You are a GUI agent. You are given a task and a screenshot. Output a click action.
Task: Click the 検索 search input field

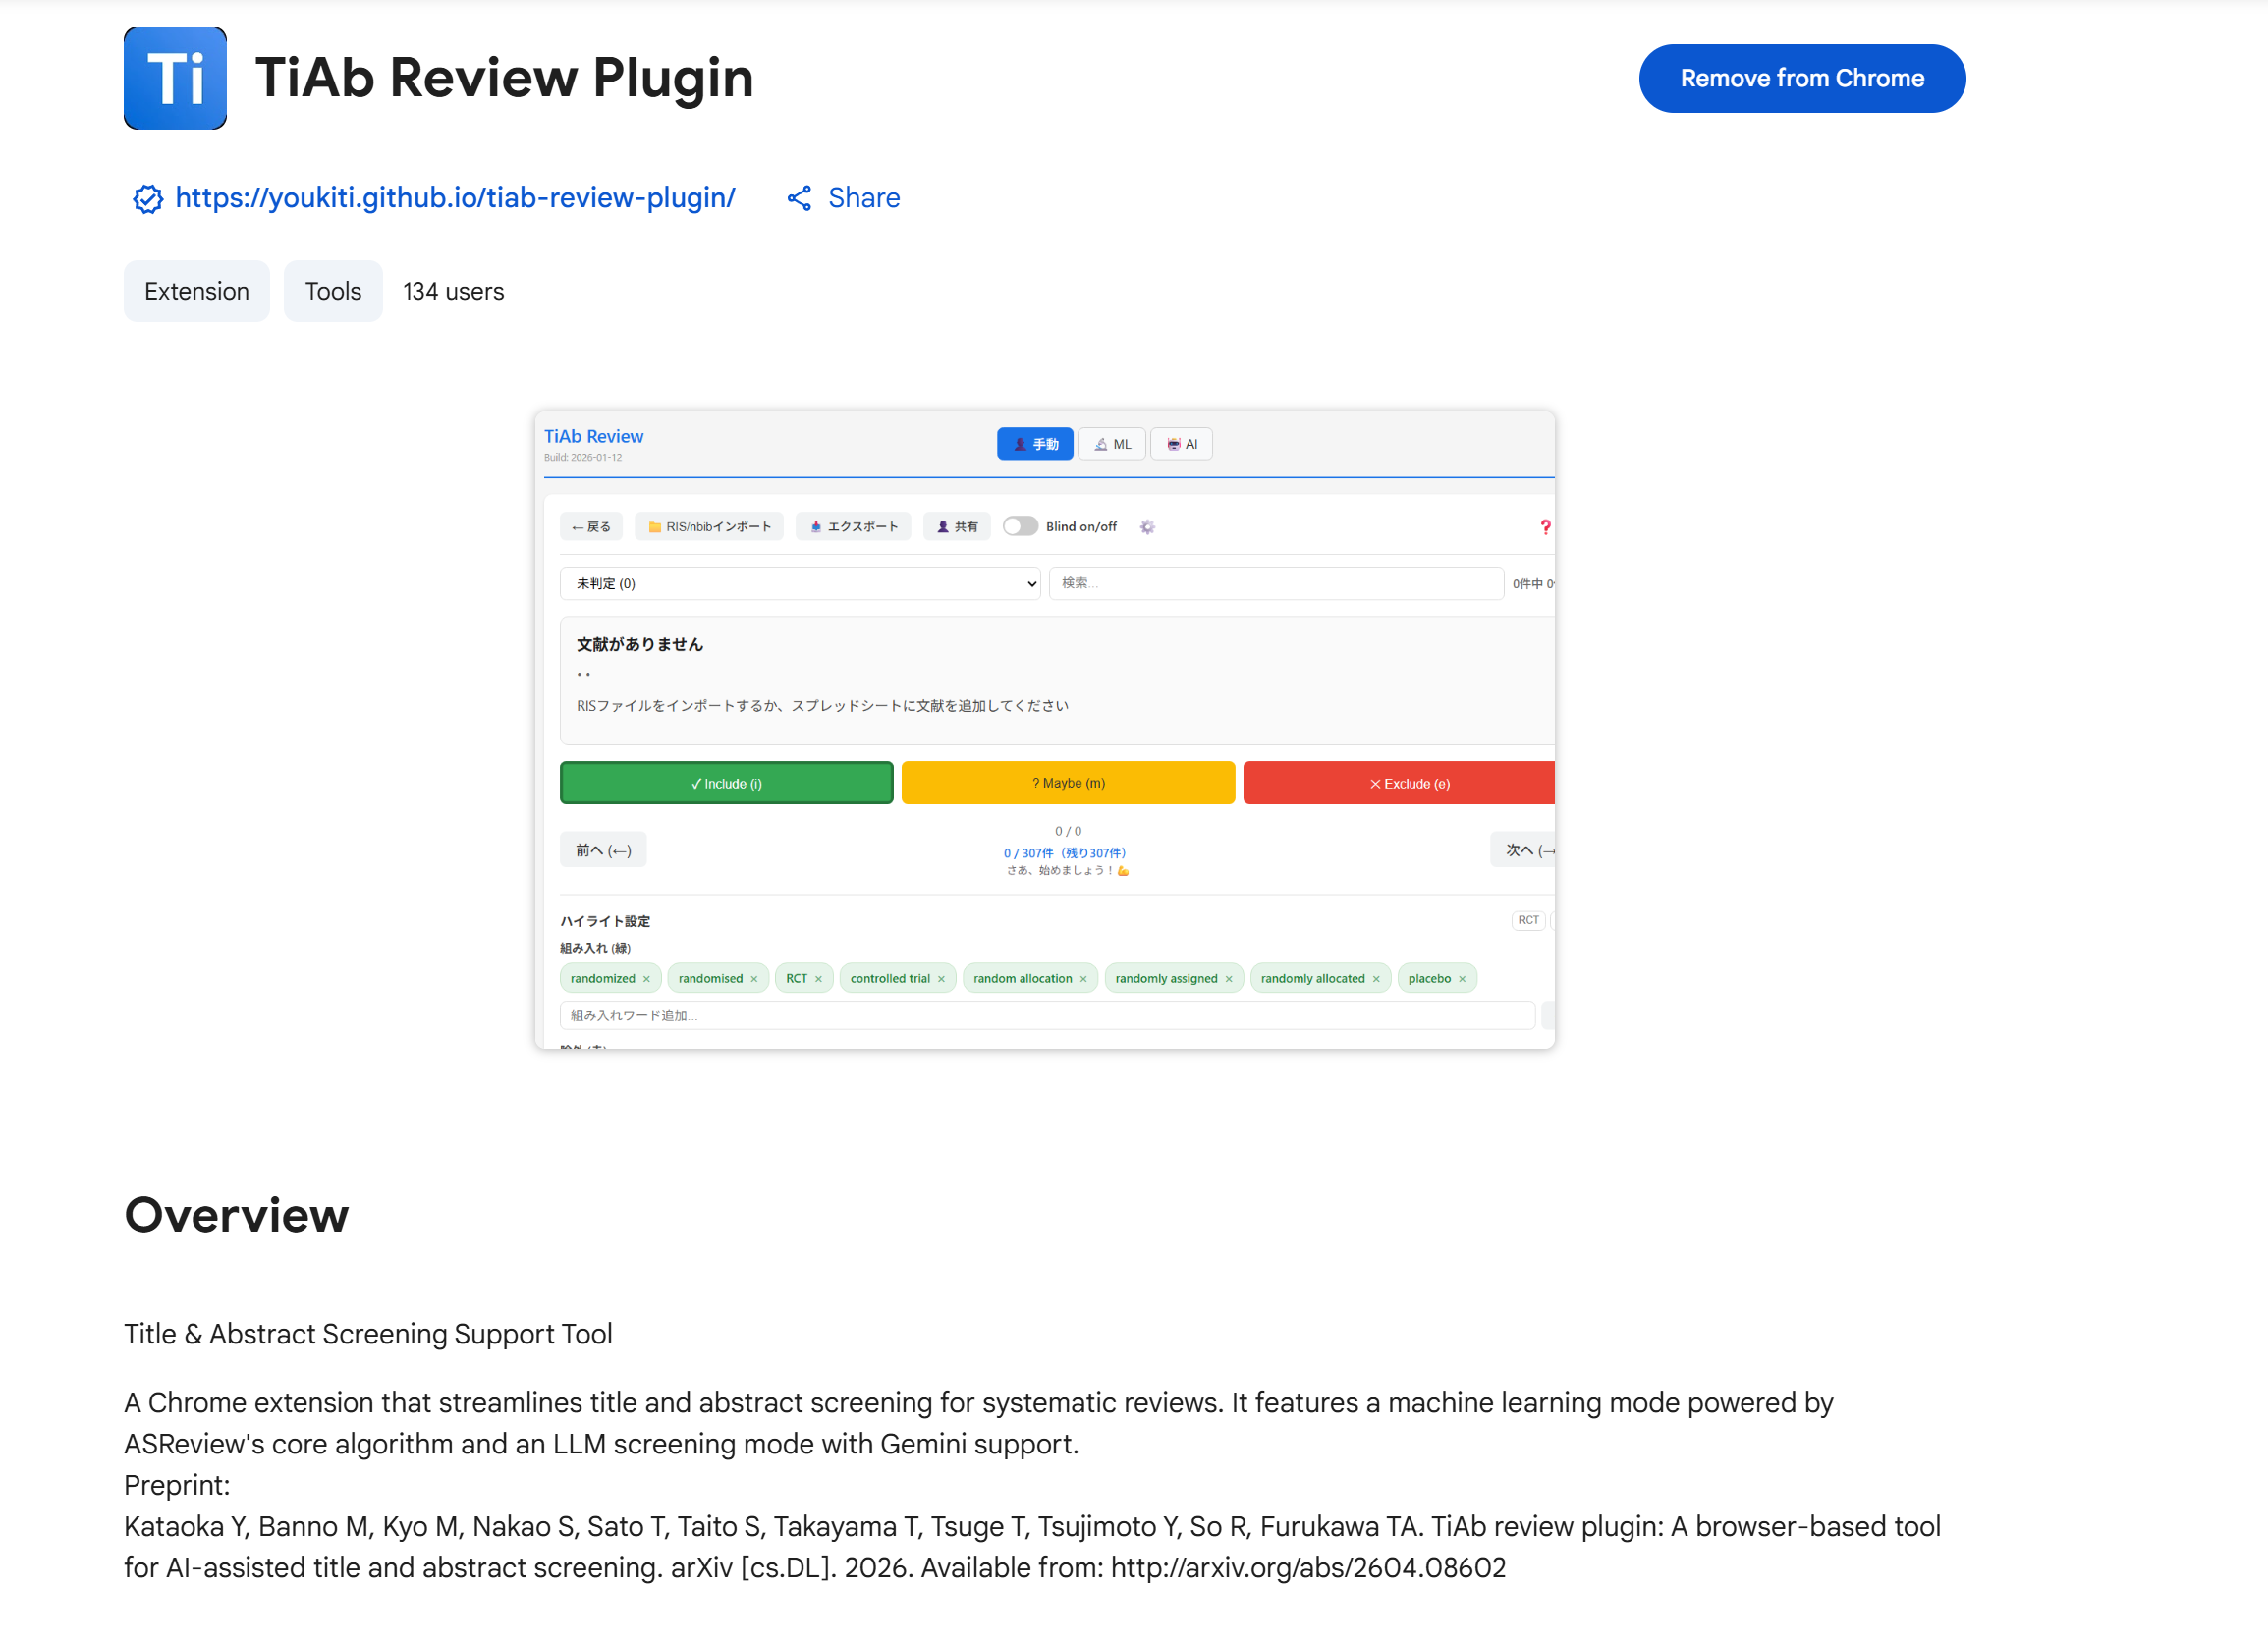point(1275,584)
